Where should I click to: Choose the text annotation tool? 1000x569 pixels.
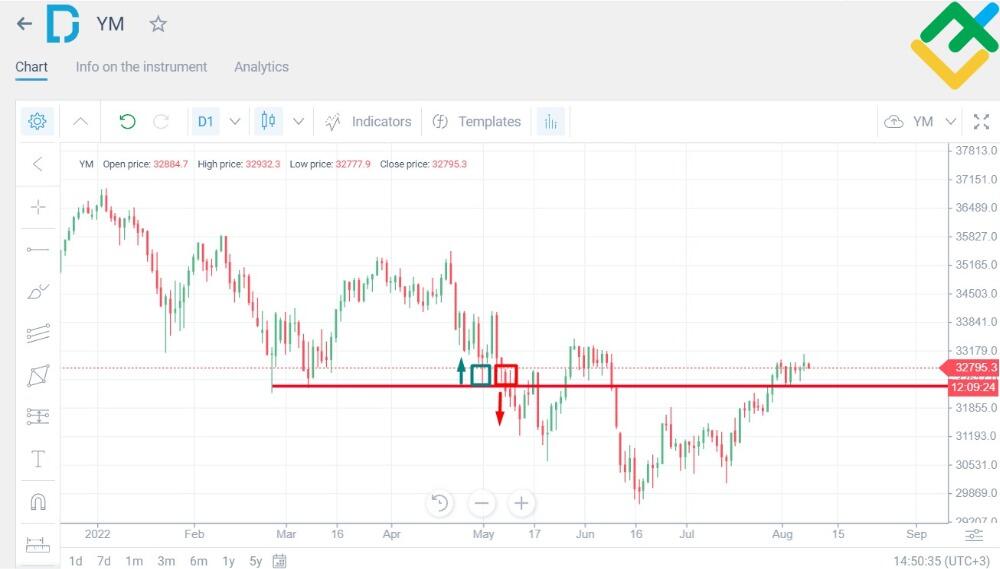pos(38,459)
